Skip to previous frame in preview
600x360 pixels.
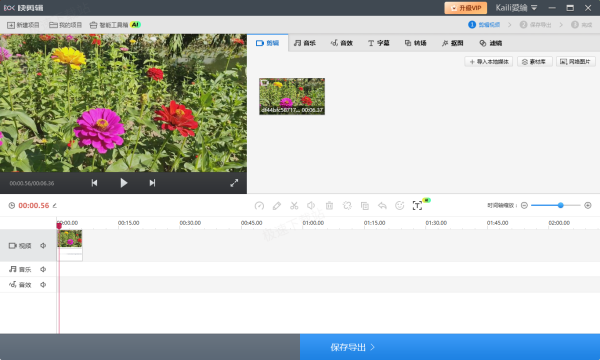94,183
